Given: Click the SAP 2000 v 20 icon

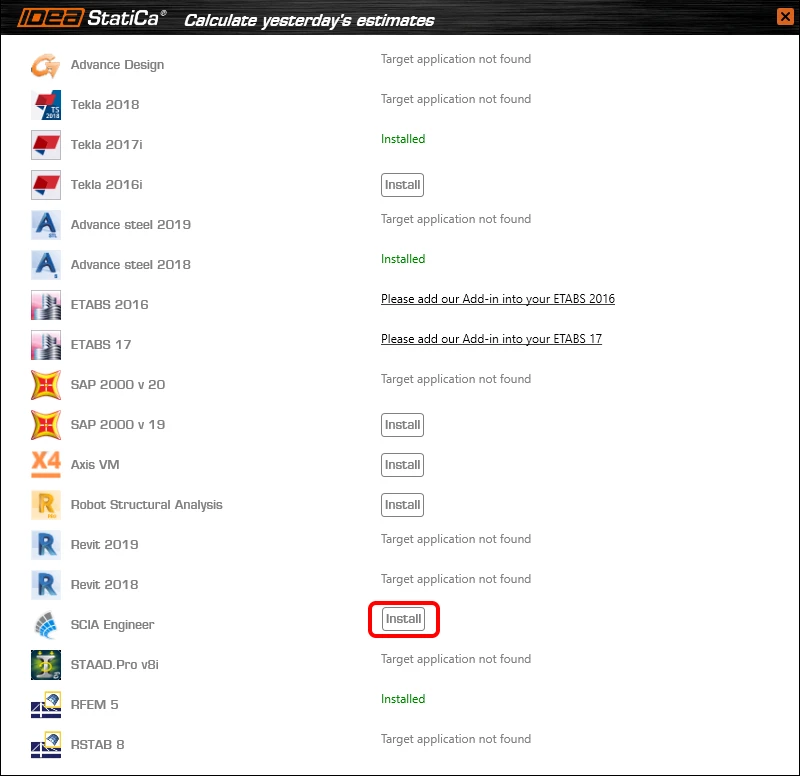Looking at the screenshot, I should point(46,385).
